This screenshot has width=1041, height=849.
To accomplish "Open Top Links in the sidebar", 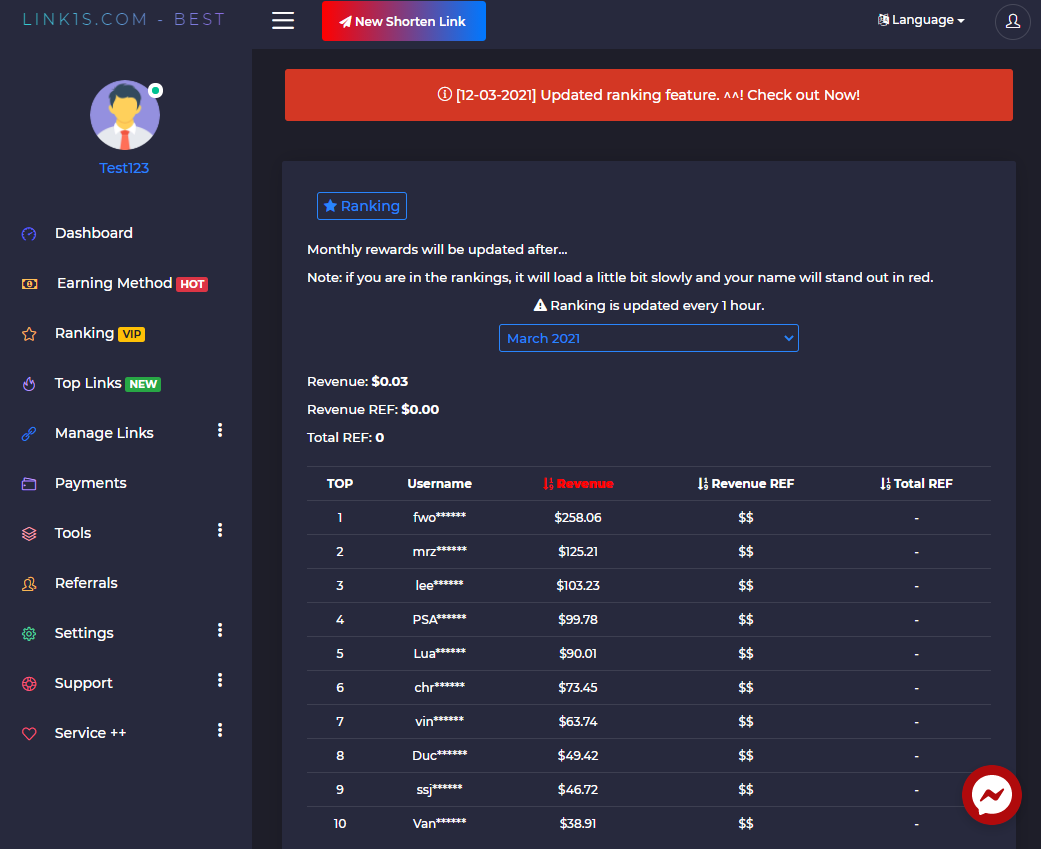I will [88, 383].
